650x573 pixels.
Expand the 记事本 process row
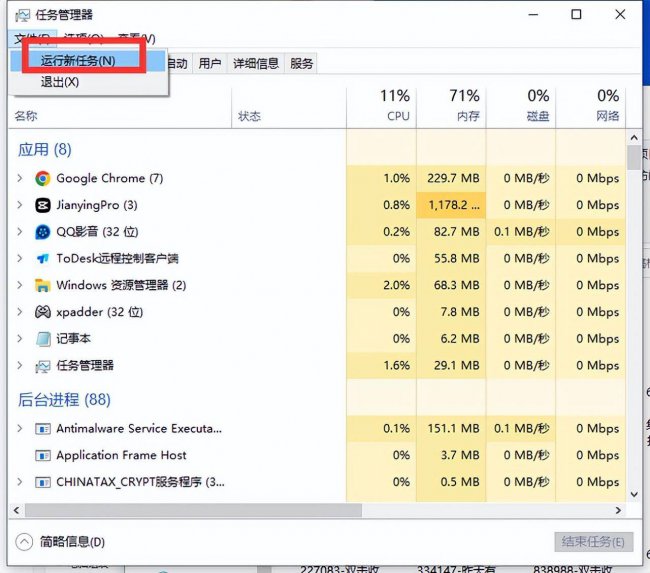click(x=19, y=339)
